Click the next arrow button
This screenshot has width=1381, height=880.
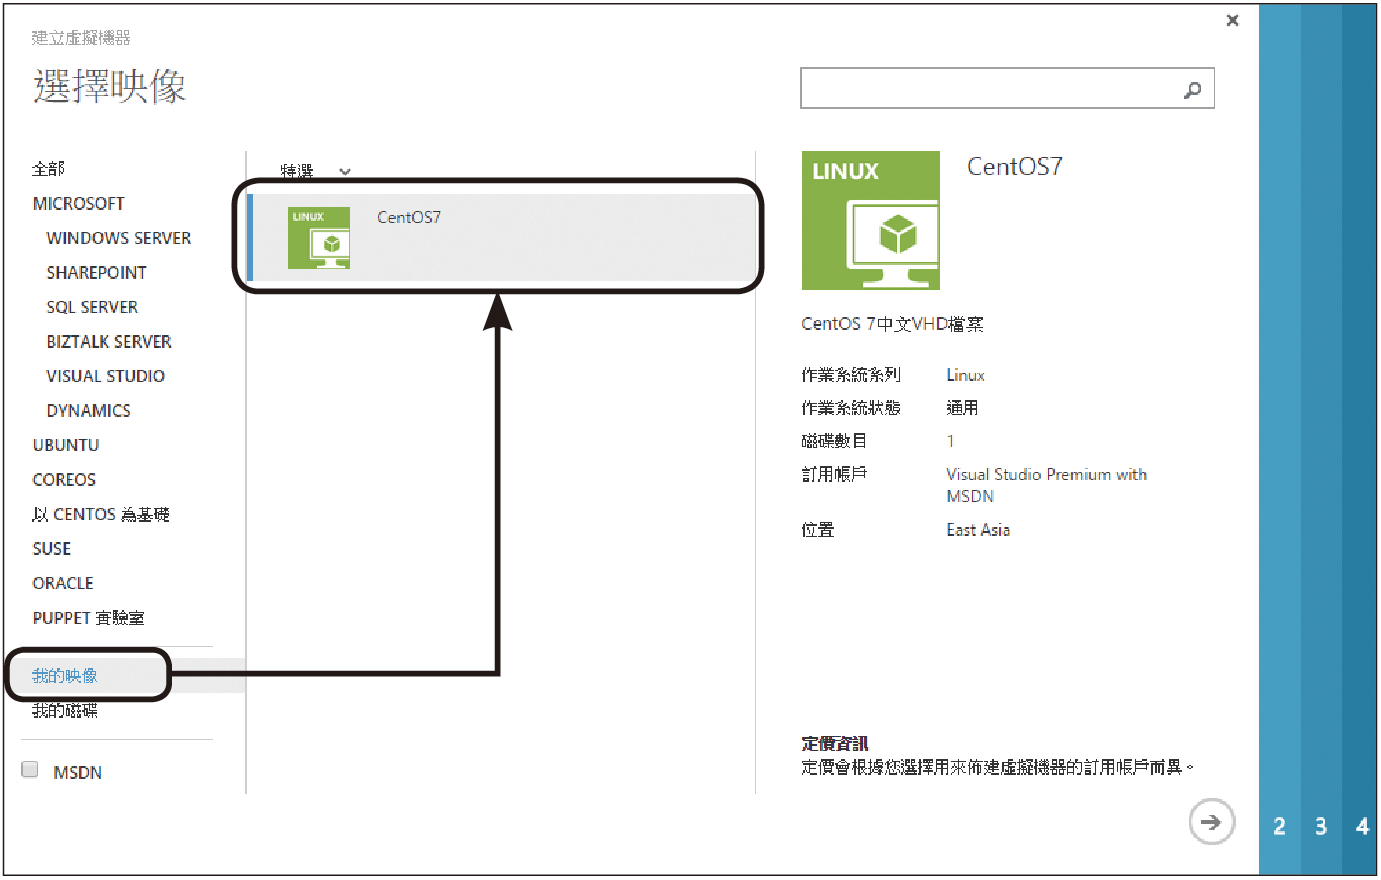1211,822
